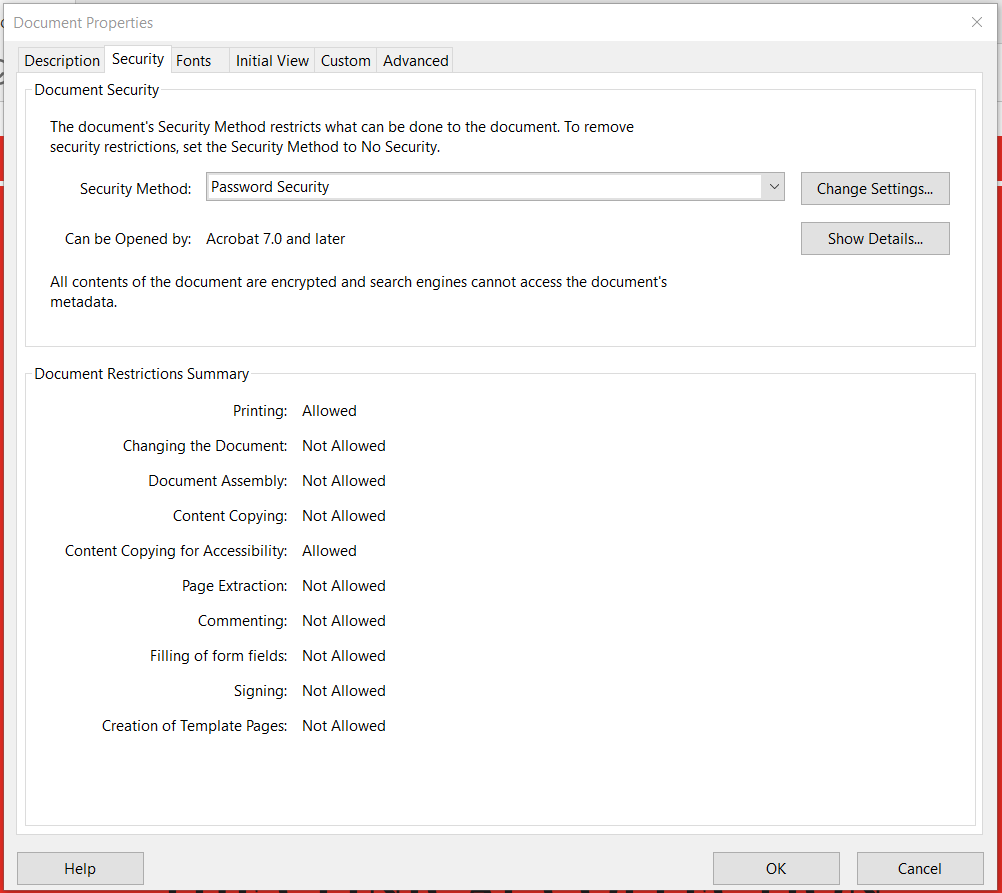
Task: Click the Show Details button
Action: [875, 239]
